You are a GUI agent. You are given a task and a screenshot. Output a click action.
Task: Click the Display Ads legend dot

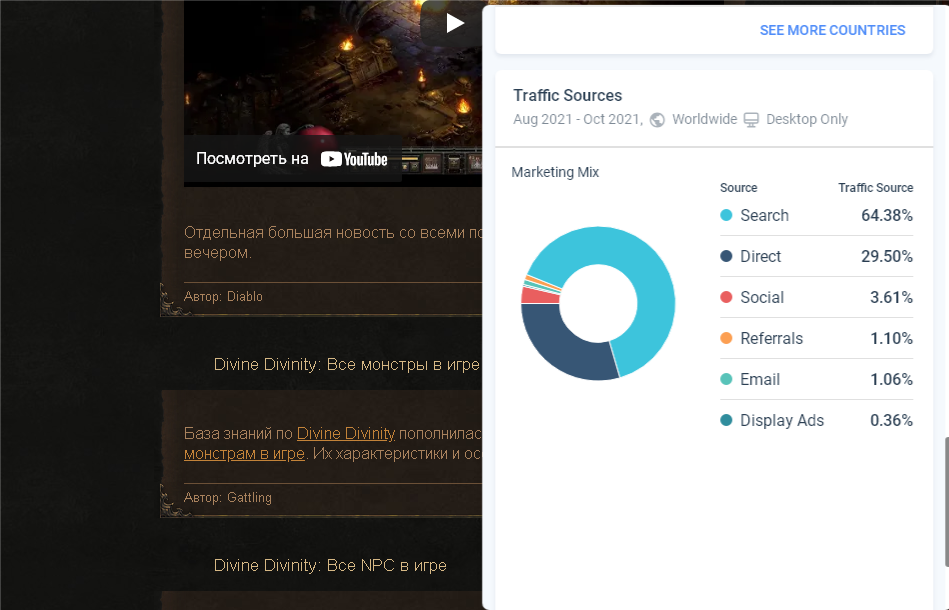726,420
